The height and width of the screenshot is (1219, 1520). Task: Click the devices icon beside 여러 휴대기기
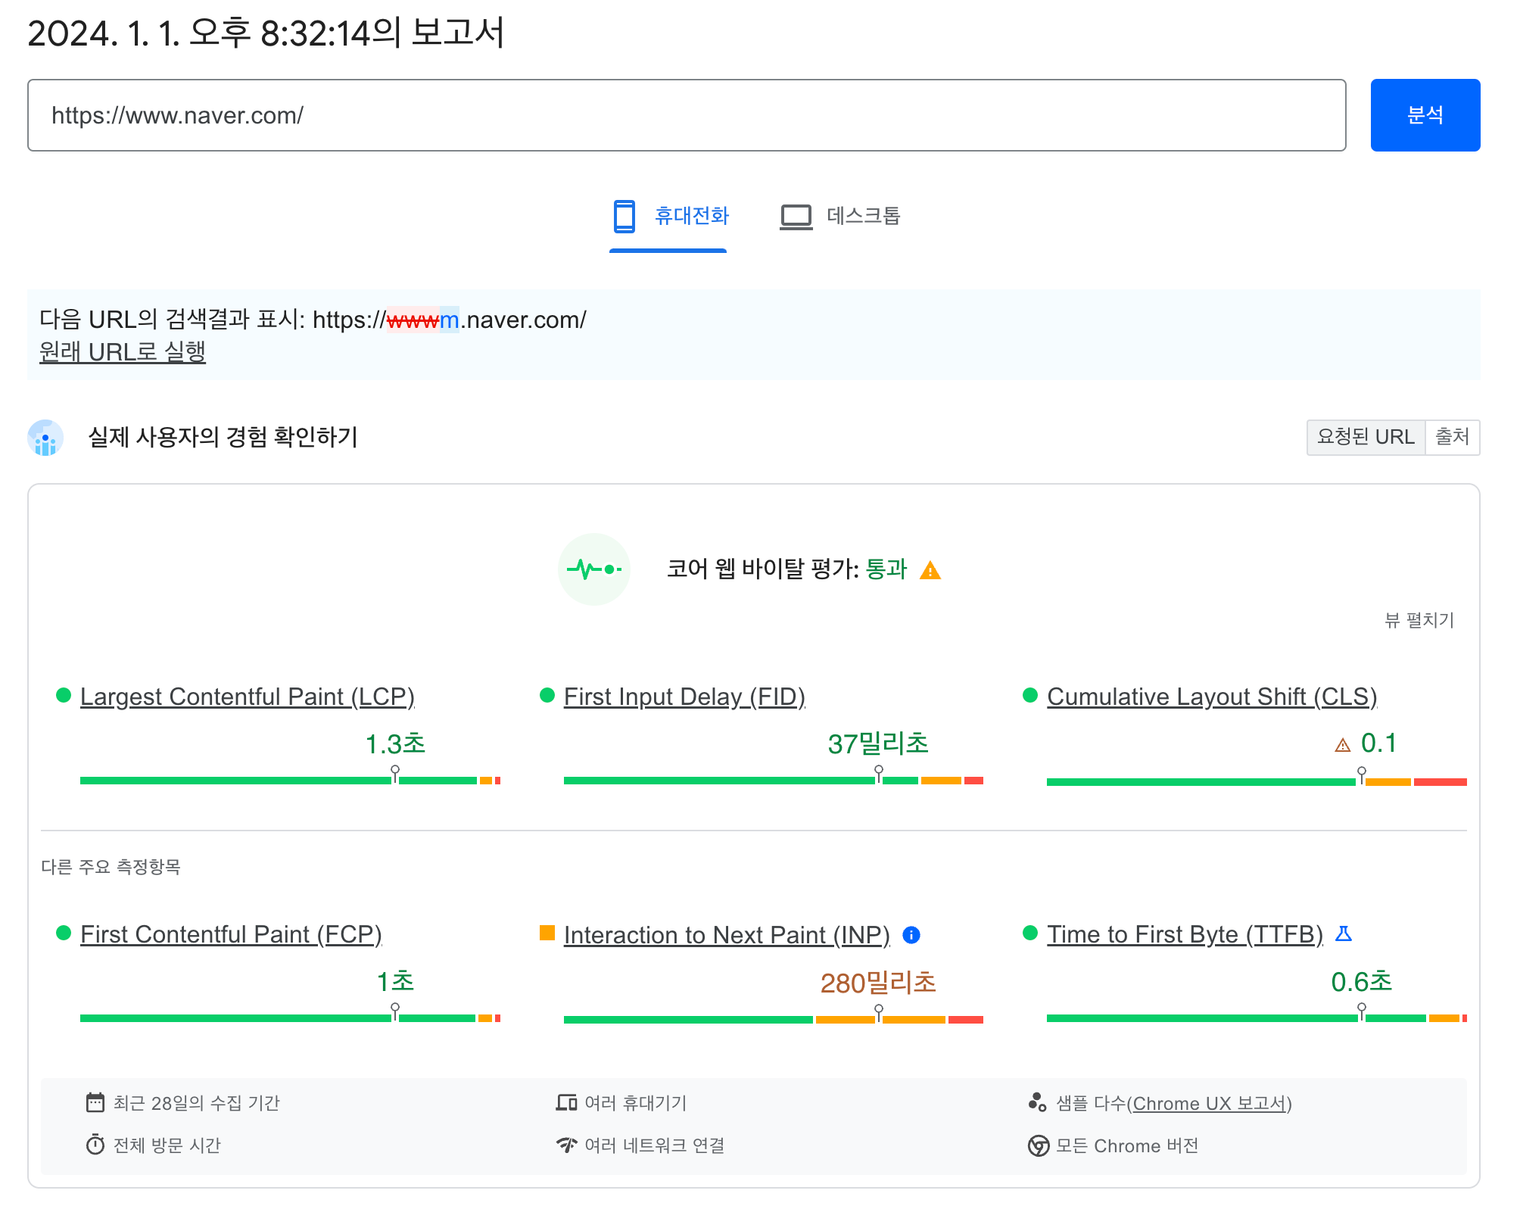[566, 1102]
